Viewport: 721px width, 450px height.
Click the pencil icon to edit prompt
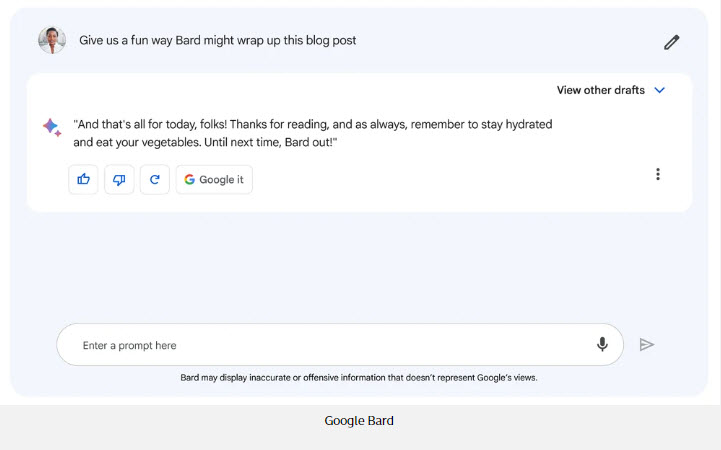(x=671, y=42)
